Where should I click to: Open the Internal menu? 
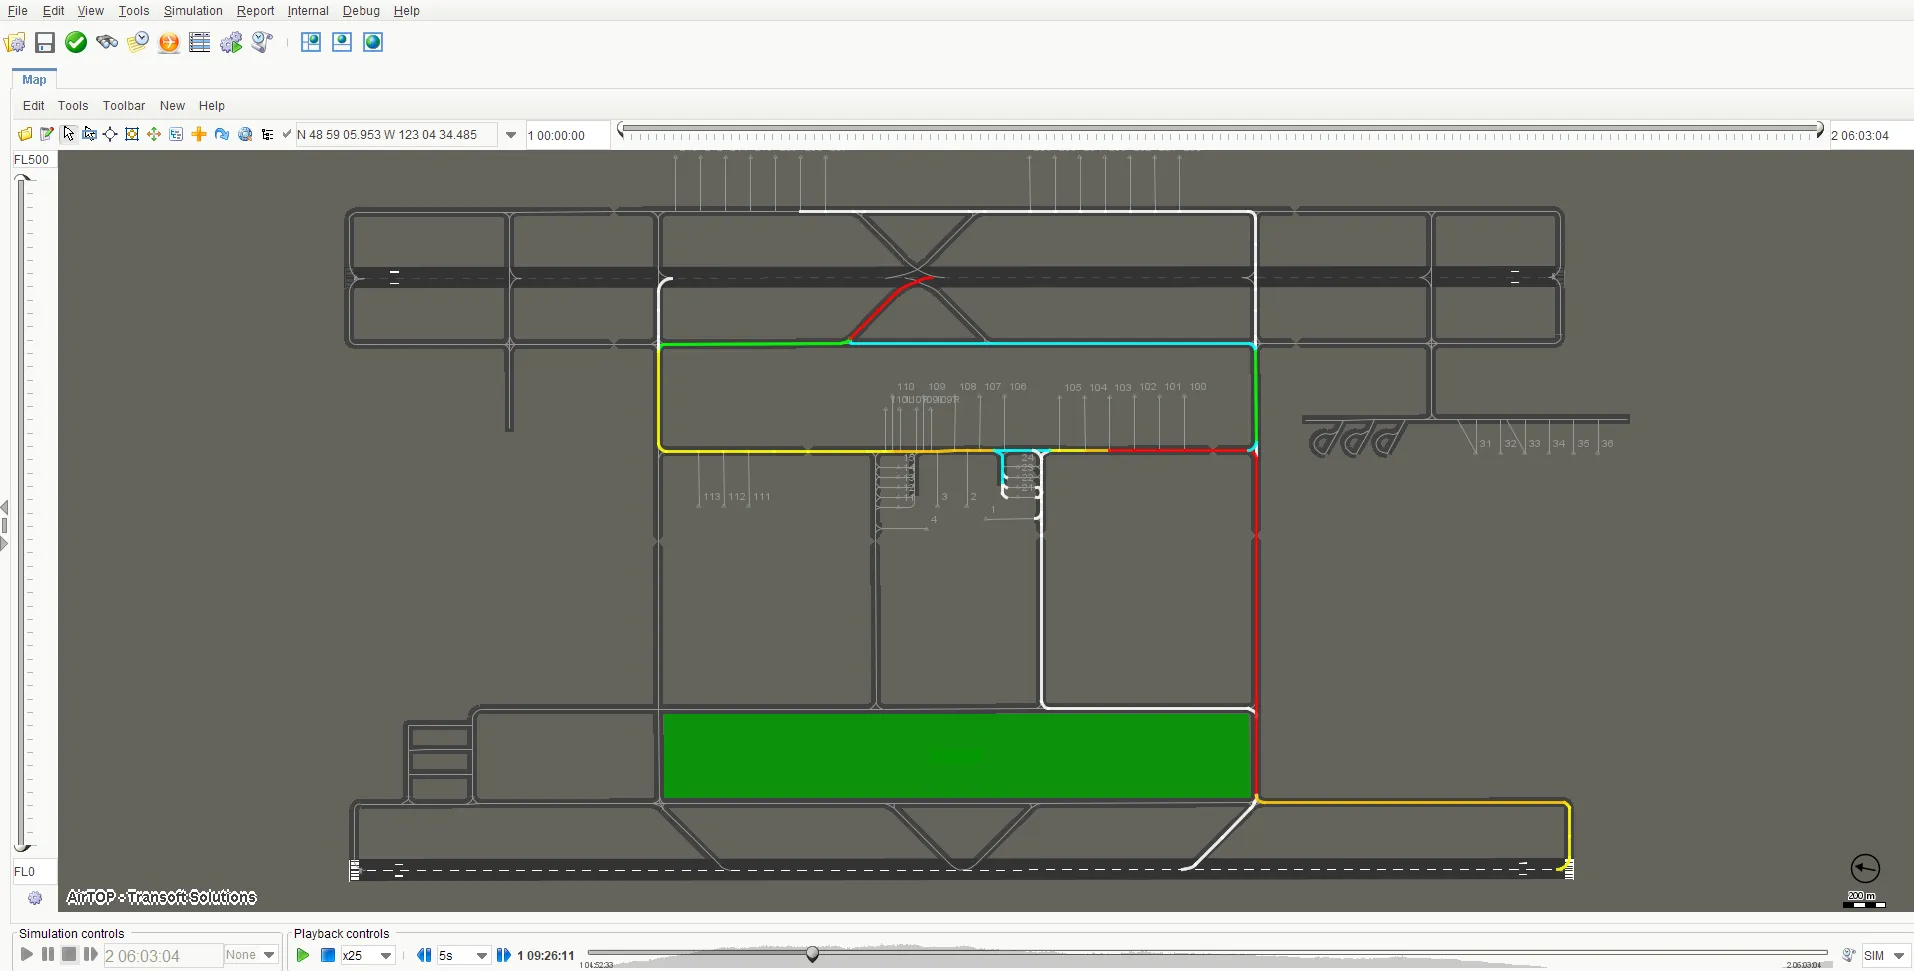click(x=308, y=11)
